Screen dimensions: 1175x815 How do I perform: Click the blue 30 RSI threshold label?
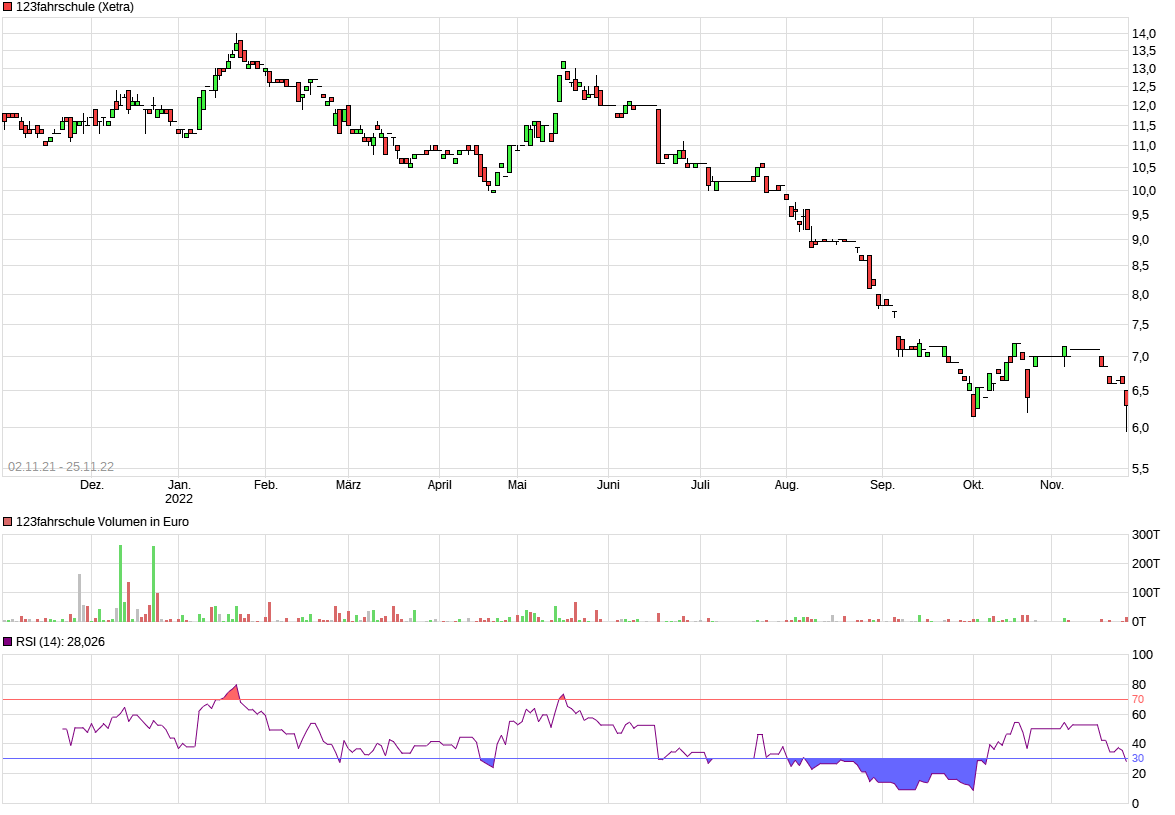pos(1138,758)
